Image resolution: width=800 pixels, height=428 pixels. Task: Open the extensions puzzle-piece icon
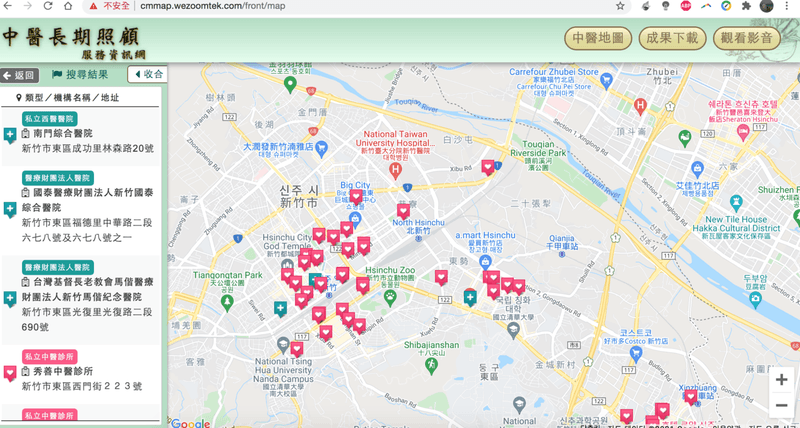(x=746, y=6)
